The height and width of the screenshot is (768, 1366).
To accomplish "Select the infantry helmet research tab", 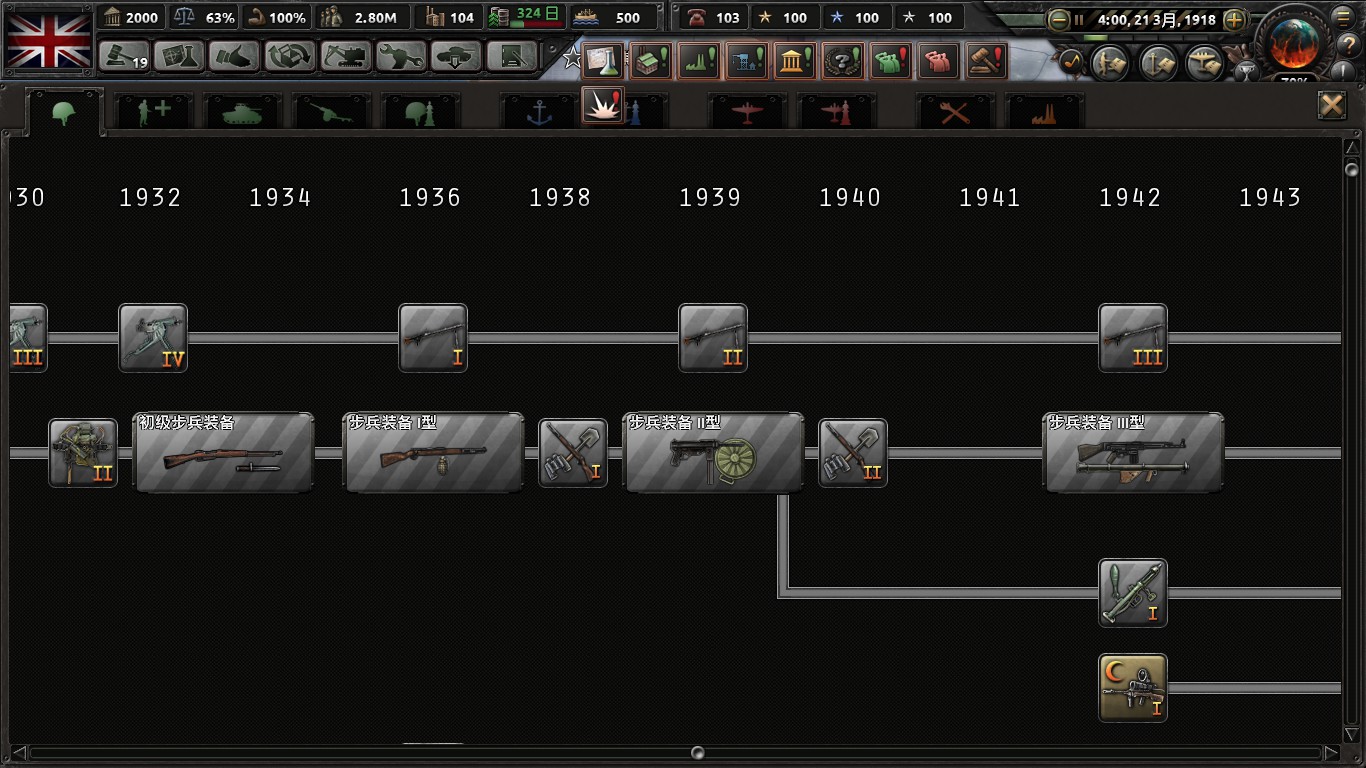I will click(65, 111).
